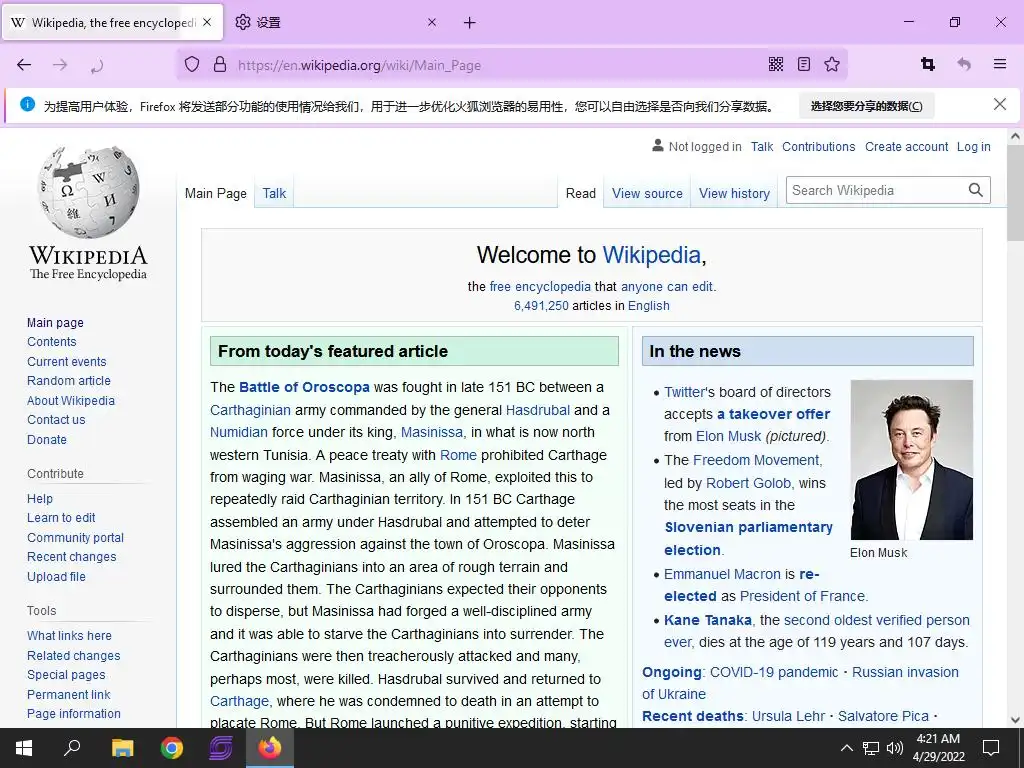Click the Masinissa link

click(x=432, y=432)
